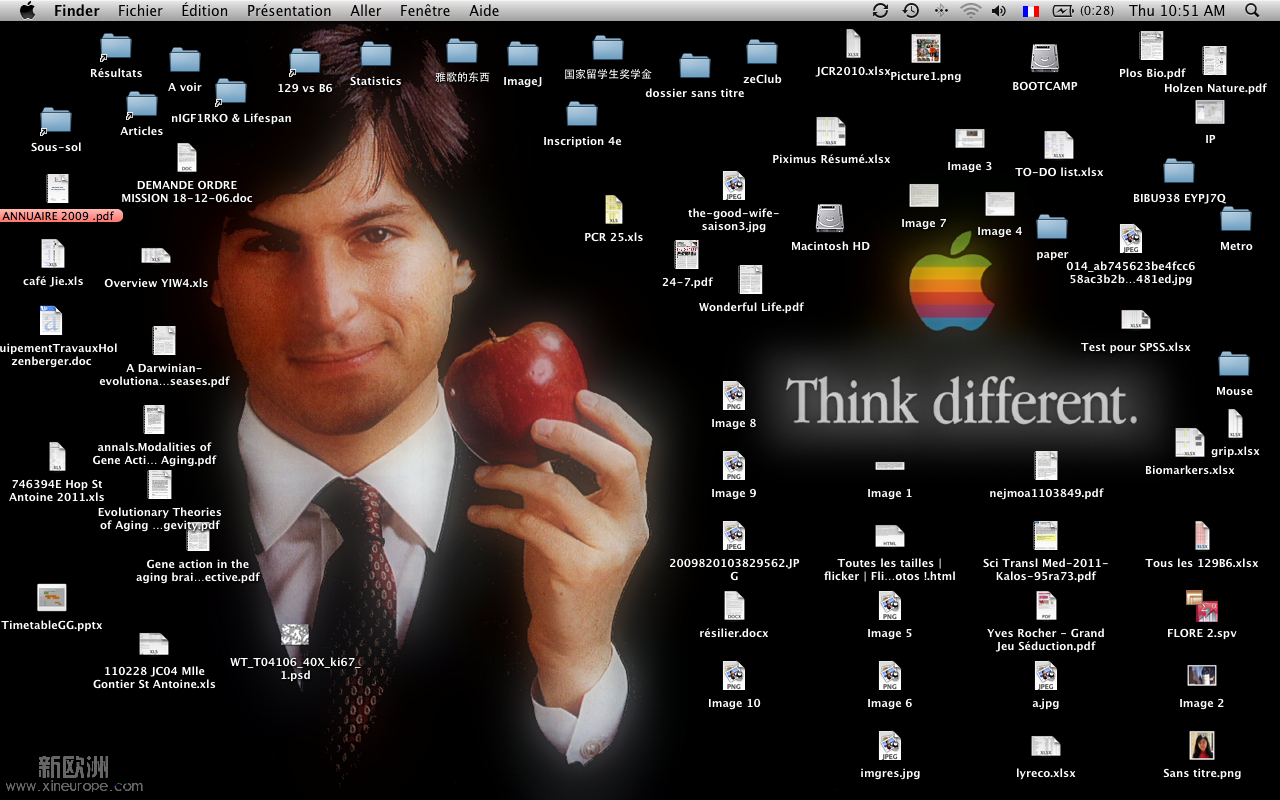Select the Statistics folder
The width and height of the screenshot is (1280, 800).
[376, 54]
